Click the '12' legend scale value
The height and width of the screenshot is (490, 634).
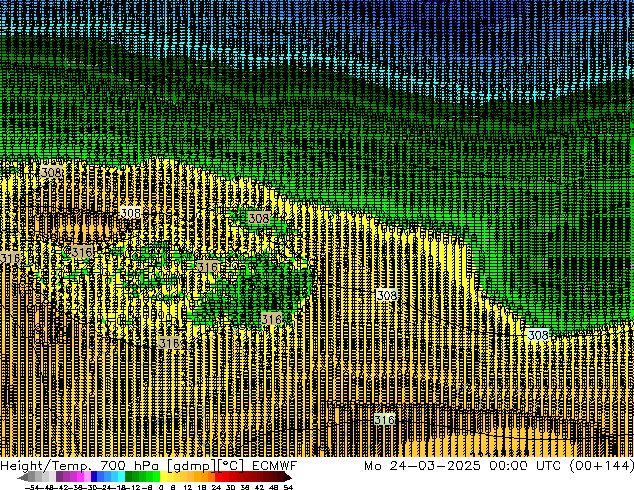click(188, 487)
